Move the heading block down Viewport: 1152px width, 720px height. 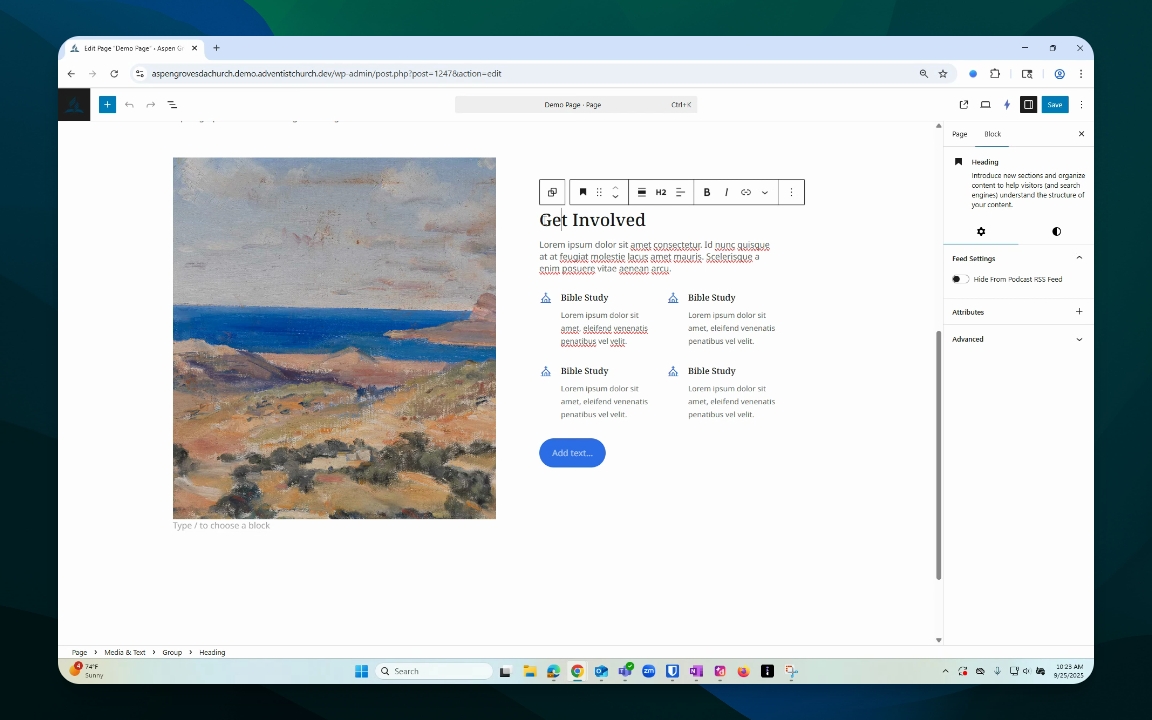[x=616, y=197]
